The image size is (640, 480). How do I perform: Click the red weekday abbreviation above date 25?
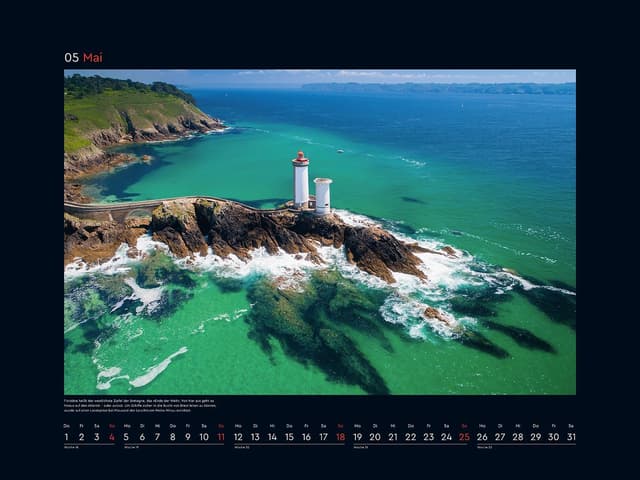[x=464, y=426]
